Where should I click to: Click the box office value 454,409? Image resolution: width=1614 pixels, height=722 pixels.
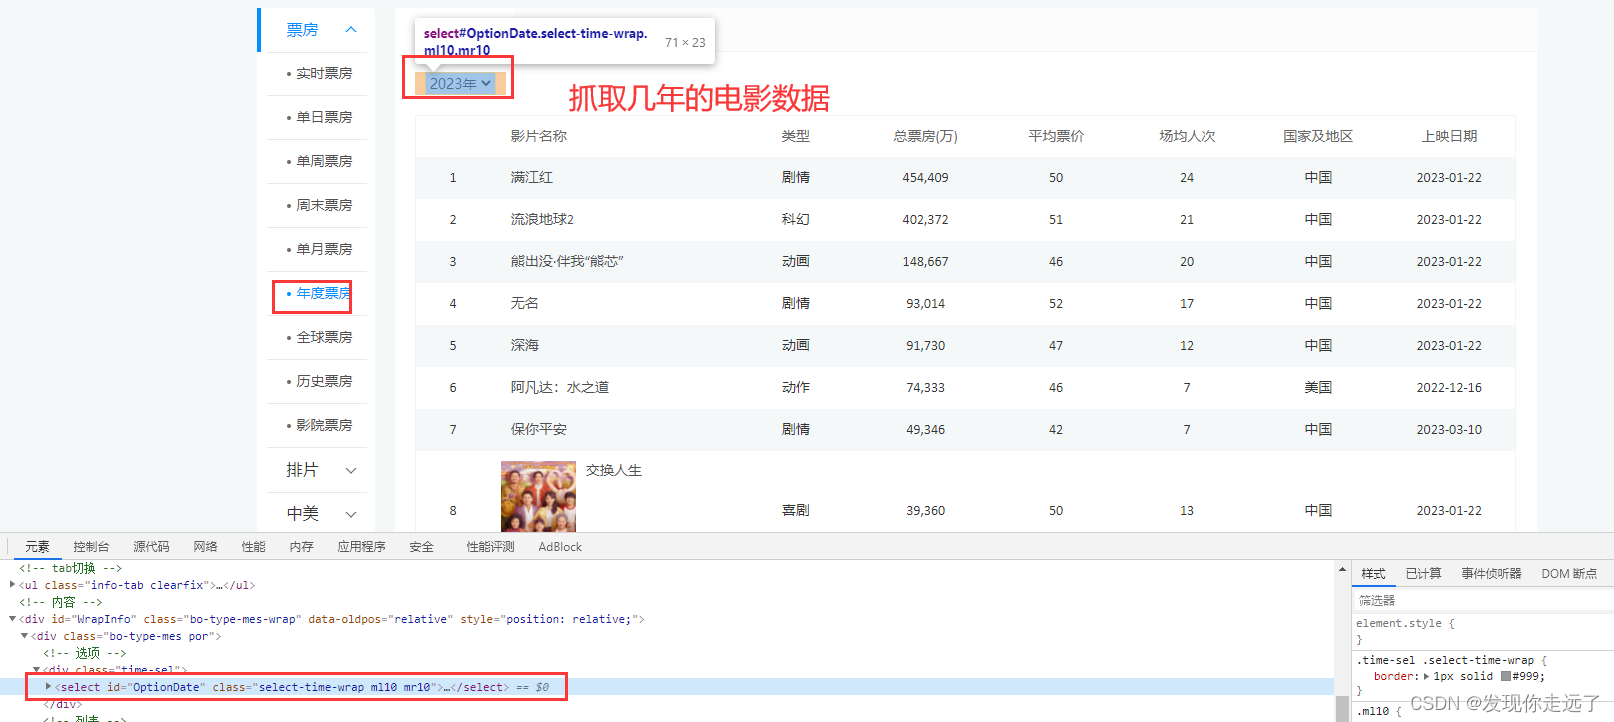pyautogui.click(x=925, y=178)
